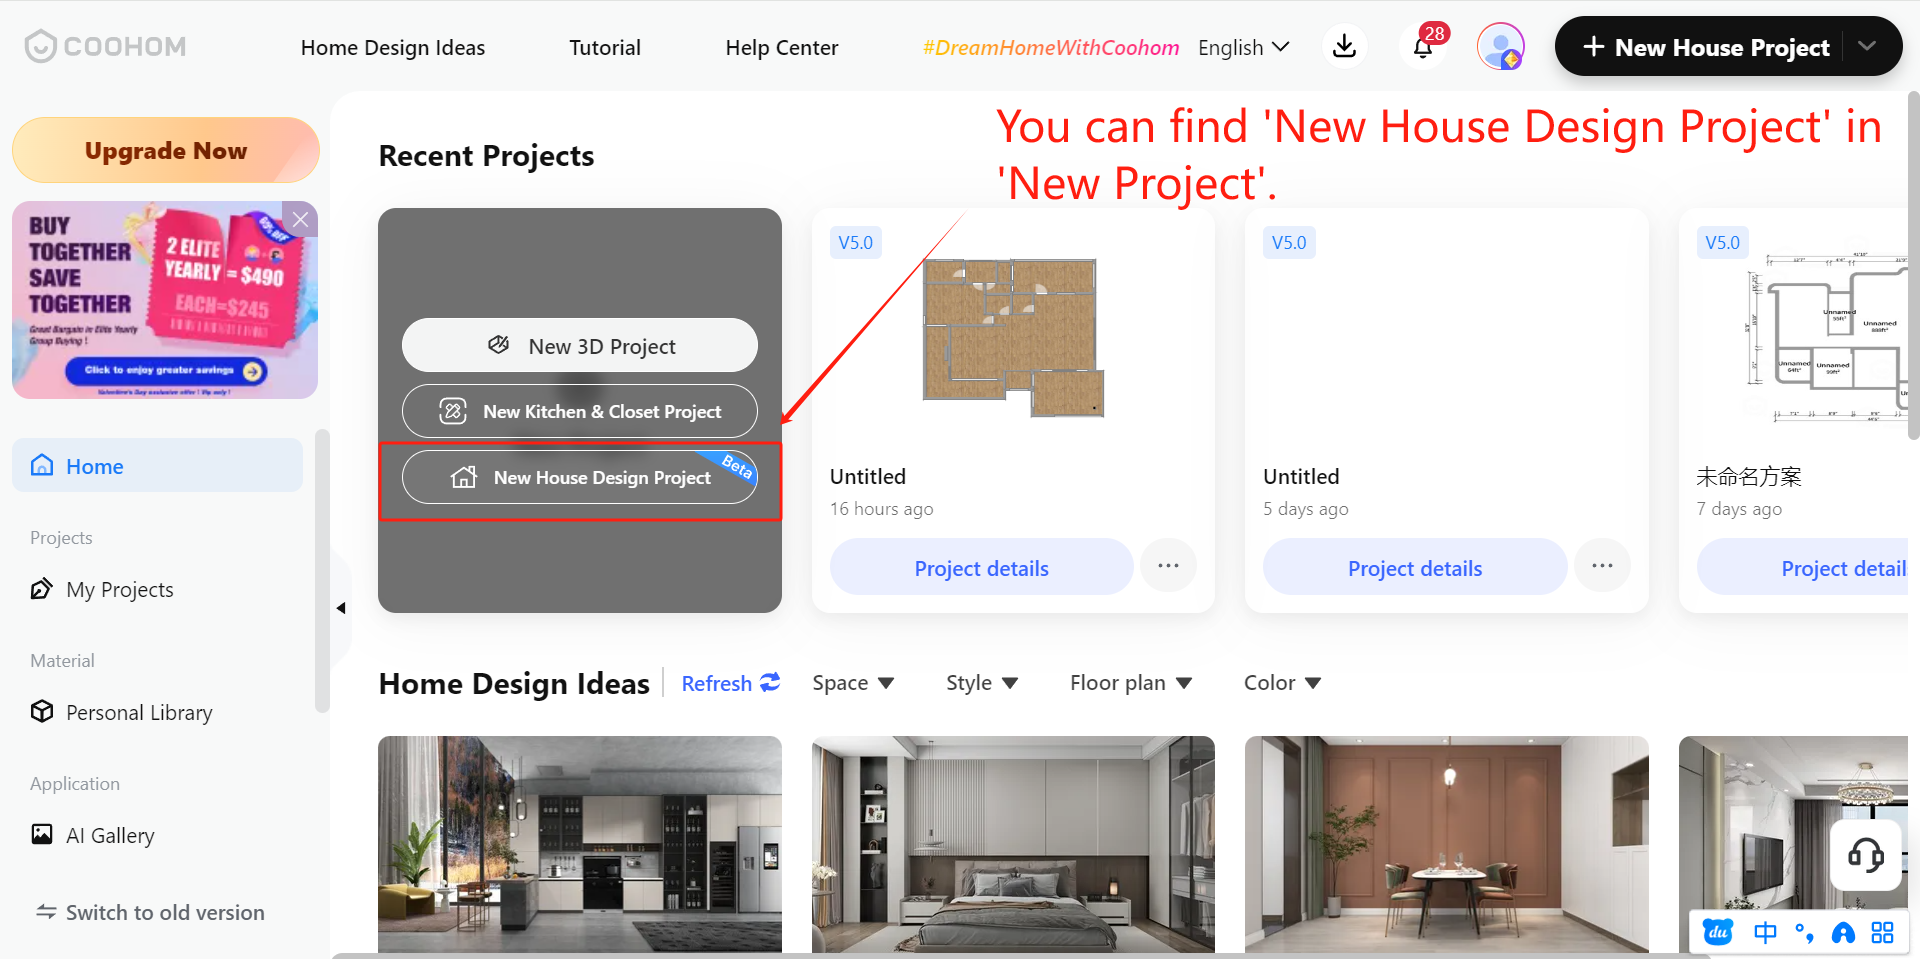1920x959 pixels.
Task: Open the English language dropdown
Action: (x=1244, y=47)
